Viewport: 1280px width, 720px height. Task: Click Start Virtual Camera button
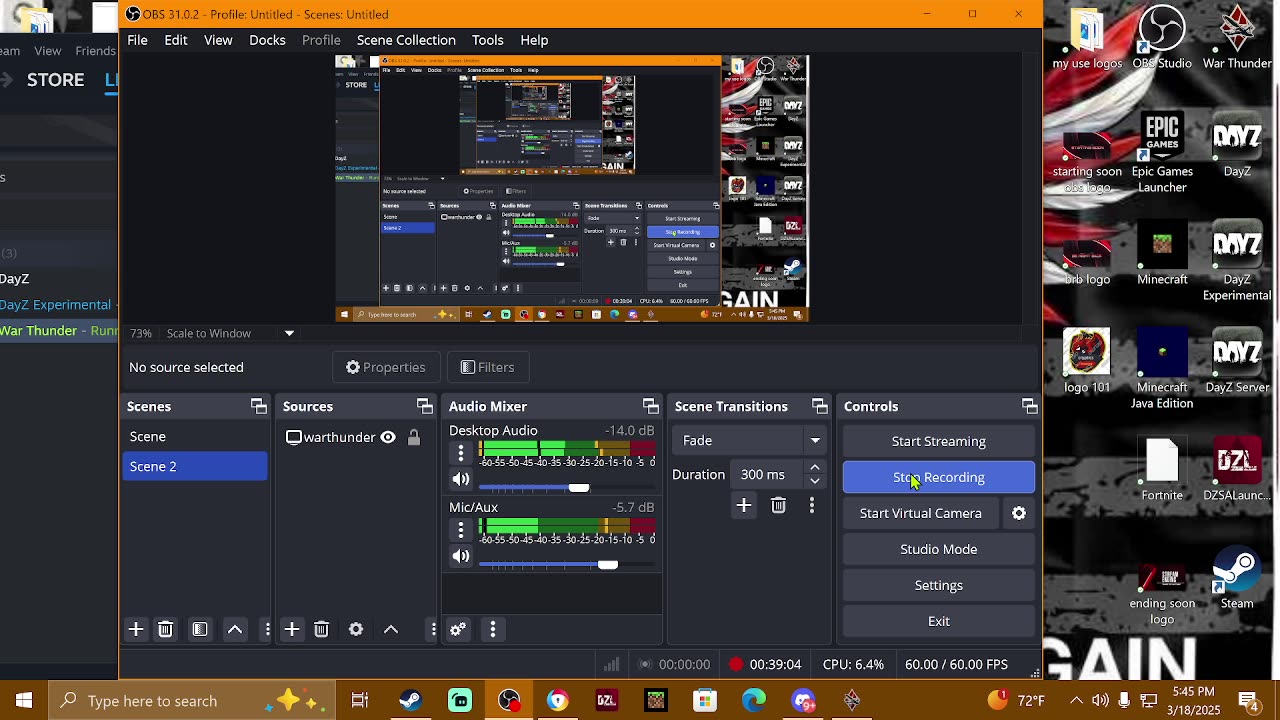(921, 513)
